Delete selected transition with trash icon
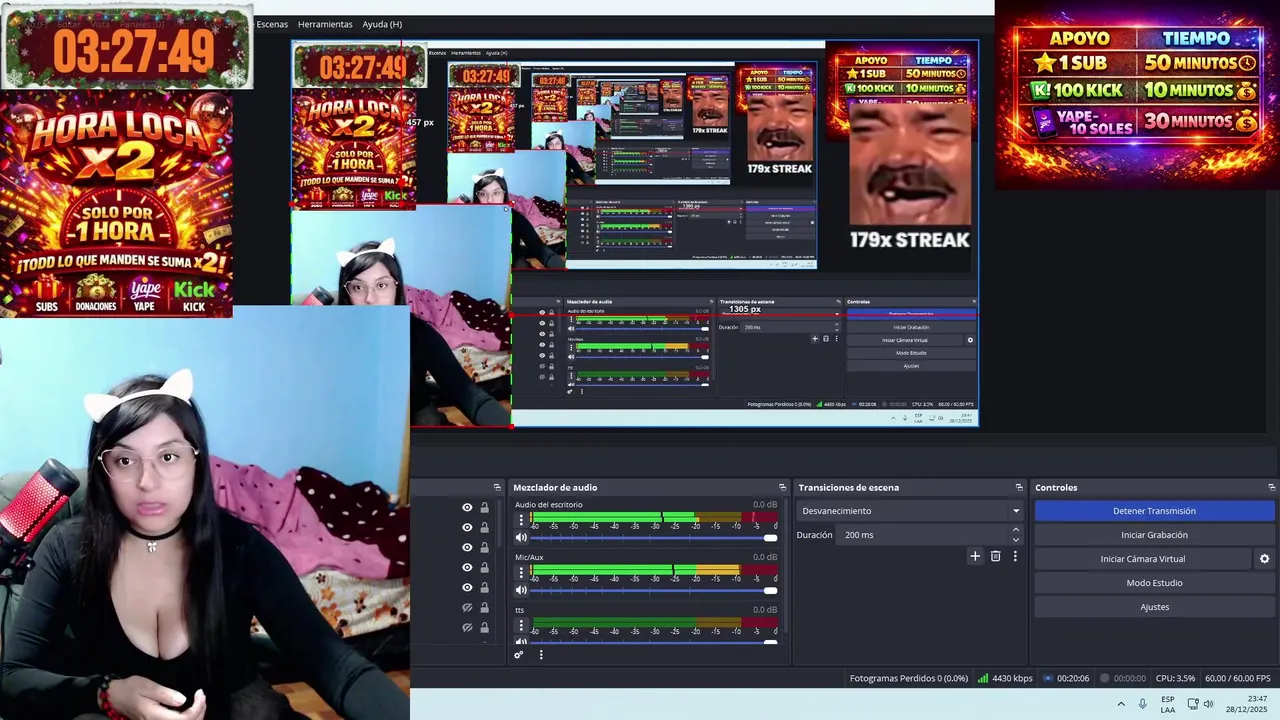The image size is (1280, 720). point(995,556)
